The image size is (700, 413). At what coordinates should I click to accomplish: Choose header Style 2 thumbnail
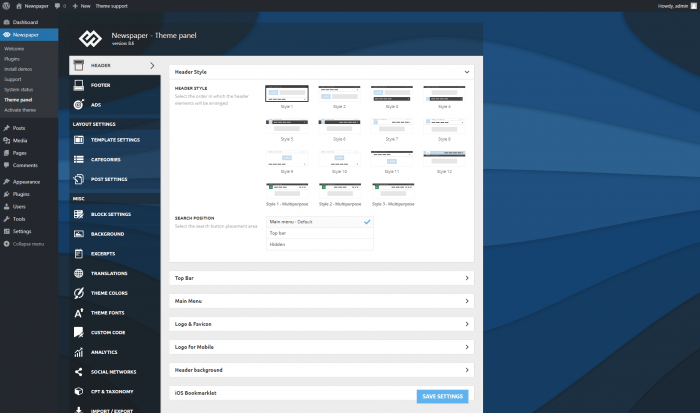click(x=339, y=94)
